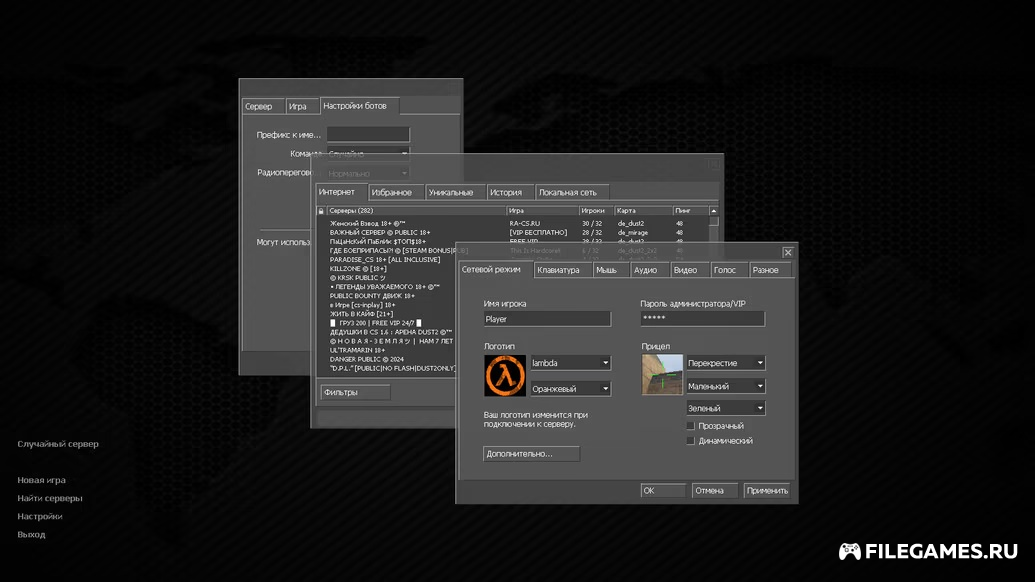This screenshot has height=582, width=1035.
Task: Start Новая игра from the main menu
Action: (42, 480)
